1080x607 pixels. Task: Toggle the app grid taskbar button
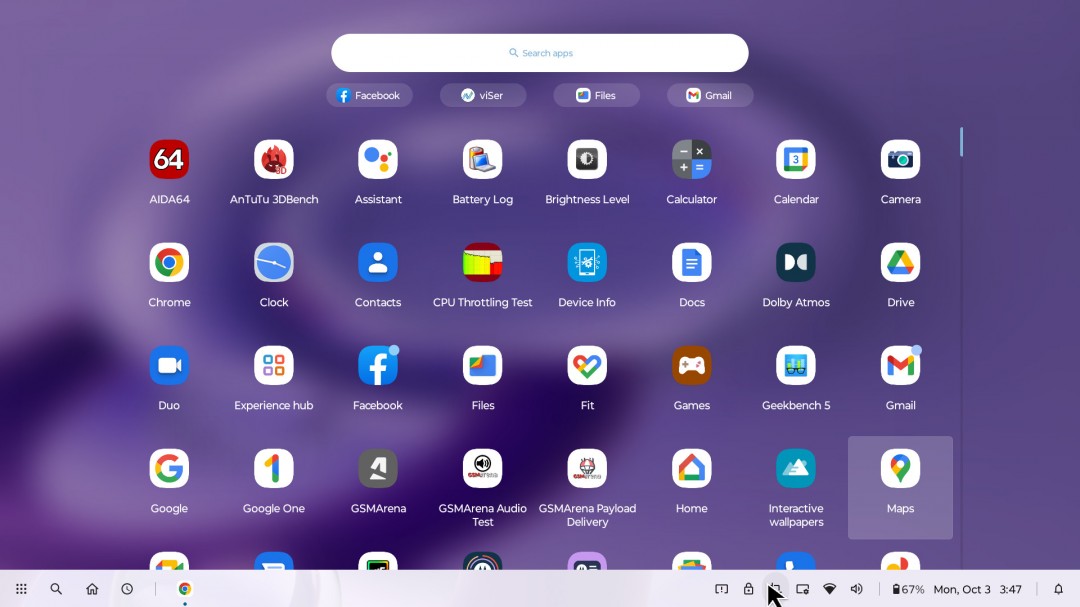21,589
